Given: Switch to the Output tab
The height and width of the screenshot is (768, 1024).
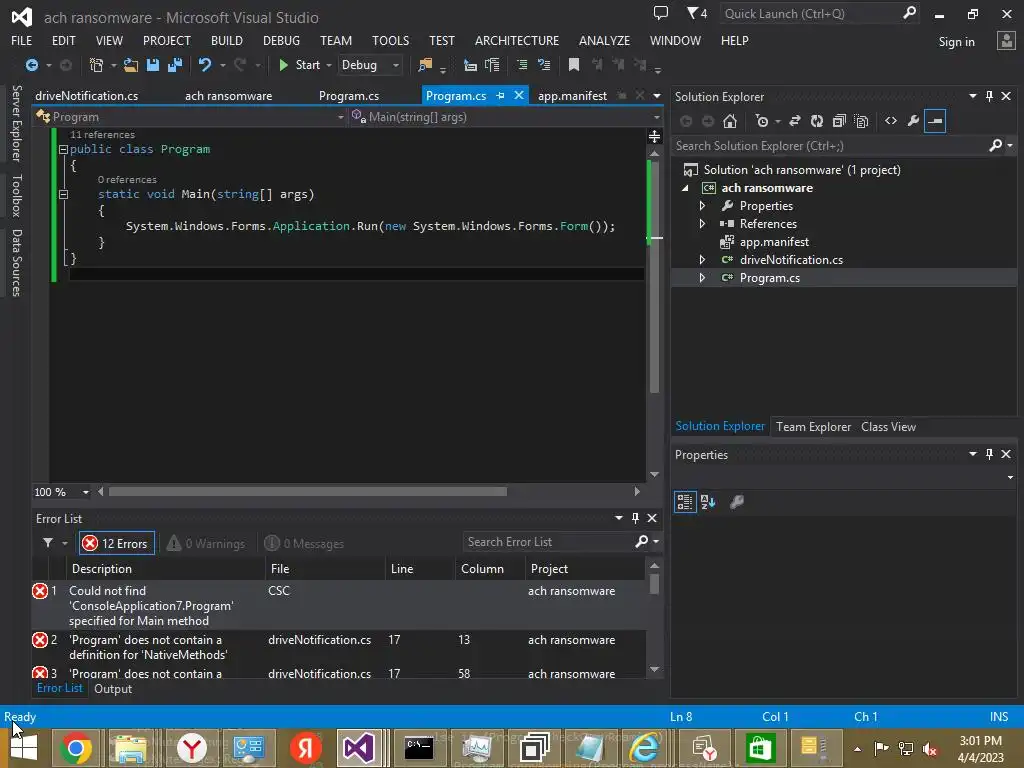Looking at the screenshot, I should tap(113, 689).
